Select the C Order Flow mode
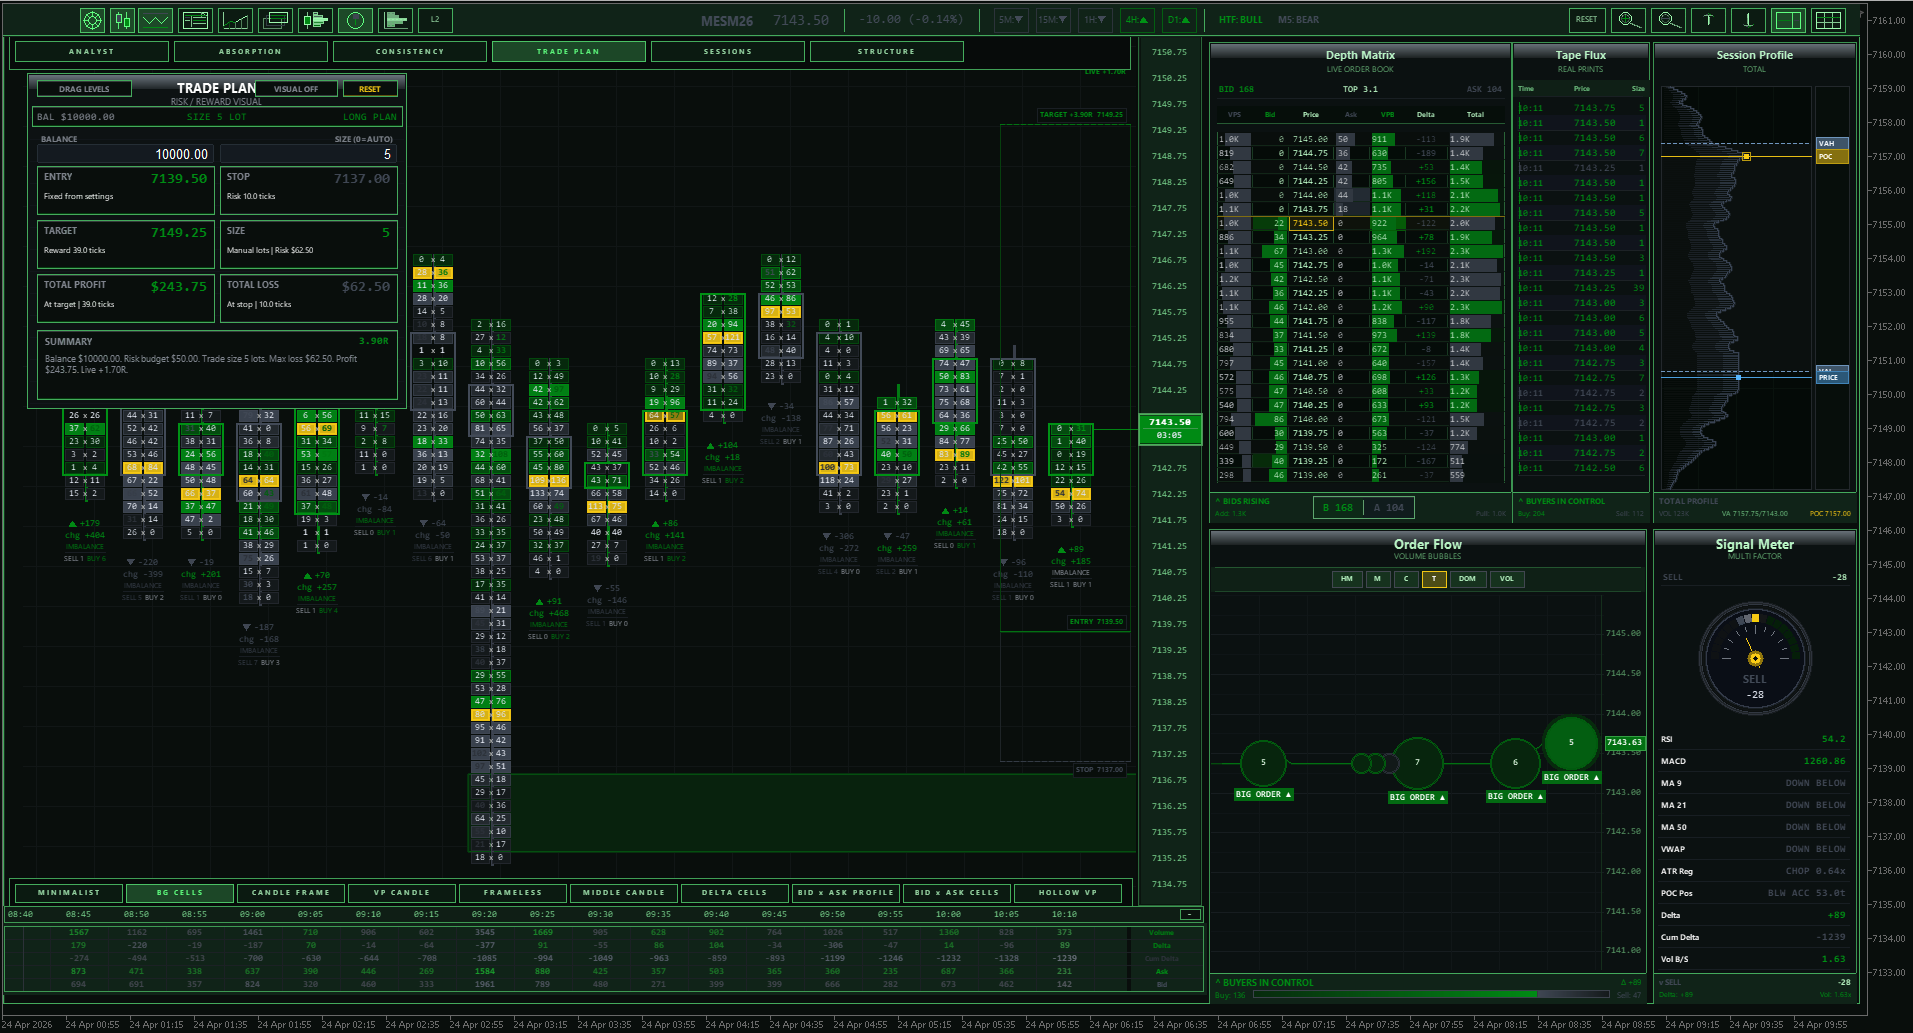1913x1033 pixels. click(1406, 579)
